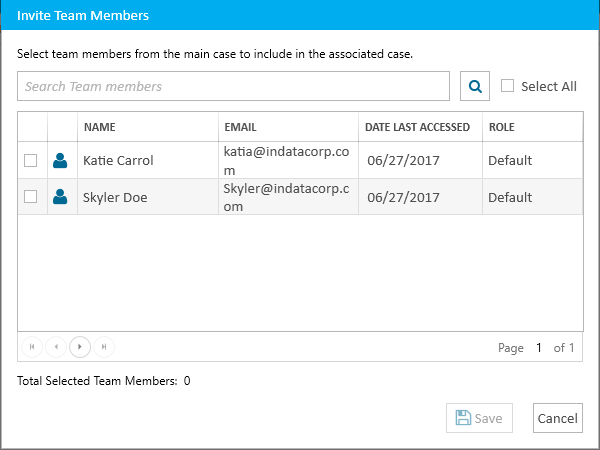Click the Save button
The width and height of the screenshot is (600, 450).
(x=479, y=418)
